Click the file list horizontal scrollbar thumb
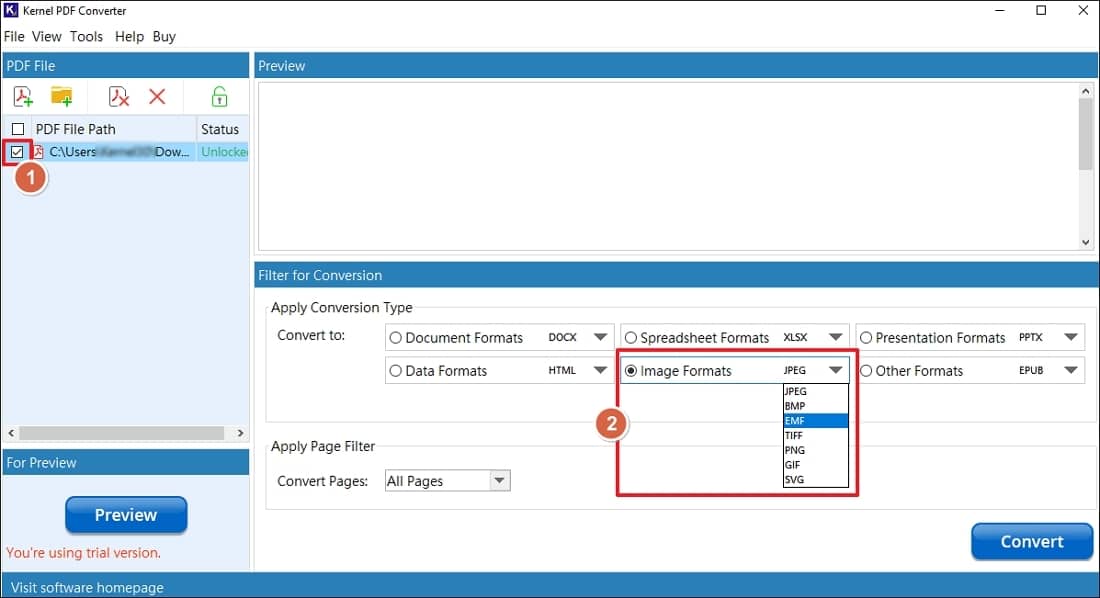 tap(121, 433)
